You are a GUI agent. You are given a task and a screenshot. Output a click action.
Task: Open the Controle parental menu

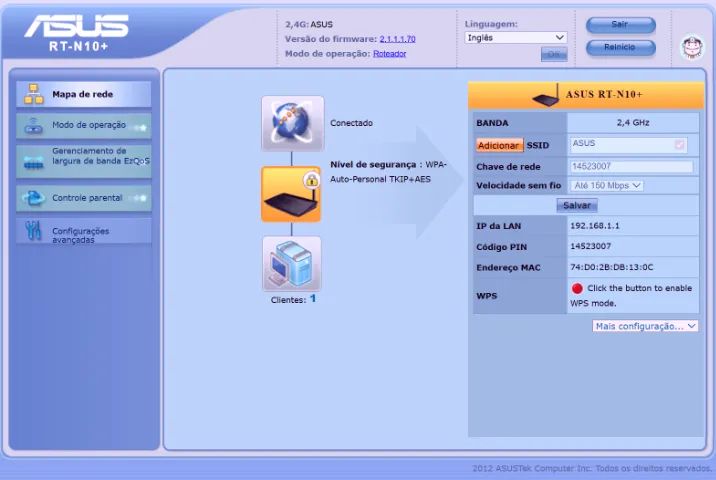[x=84, y=198]
